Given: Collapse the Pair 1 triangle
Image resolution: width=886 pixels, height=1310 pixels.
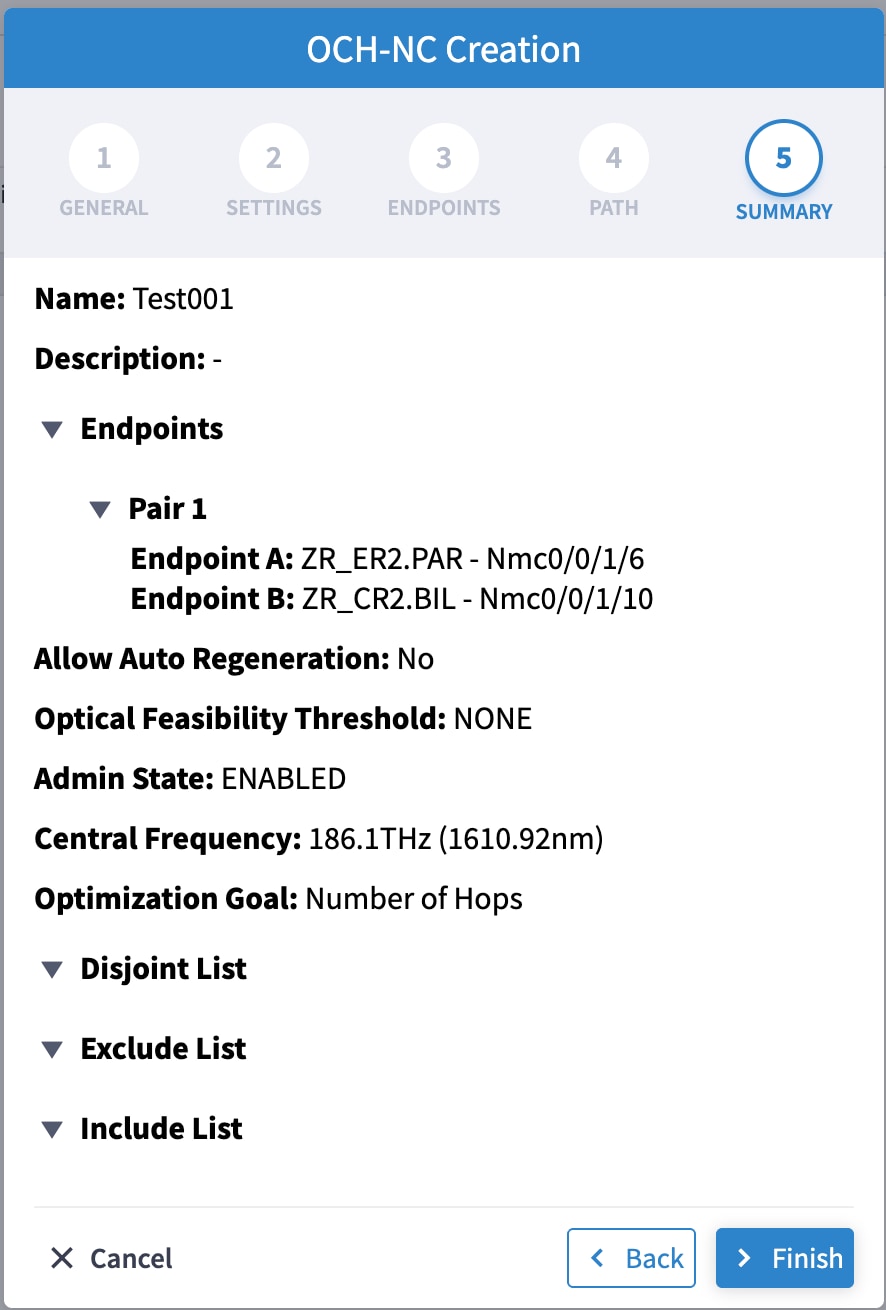Looking at the screenshot, I should click(100, 509).
